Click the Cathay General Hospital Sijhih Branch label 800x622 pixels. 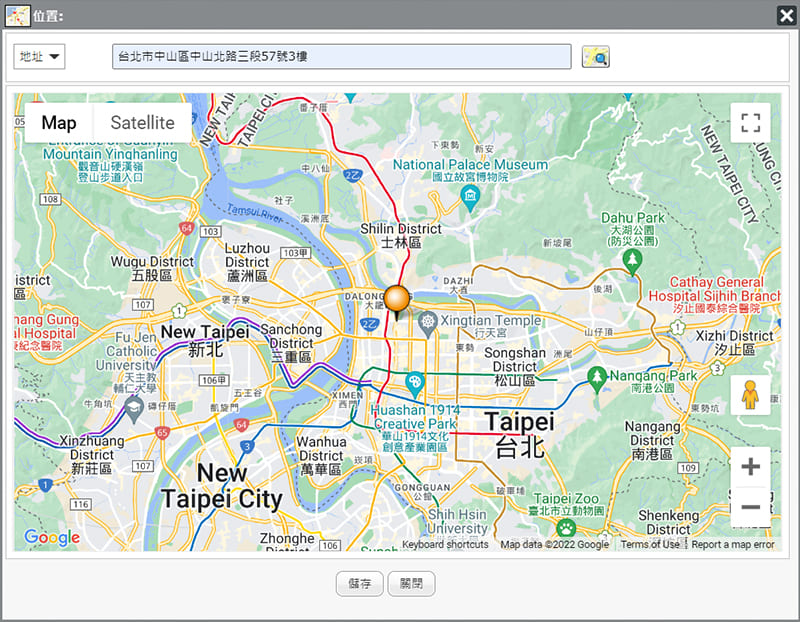point(714,295)
